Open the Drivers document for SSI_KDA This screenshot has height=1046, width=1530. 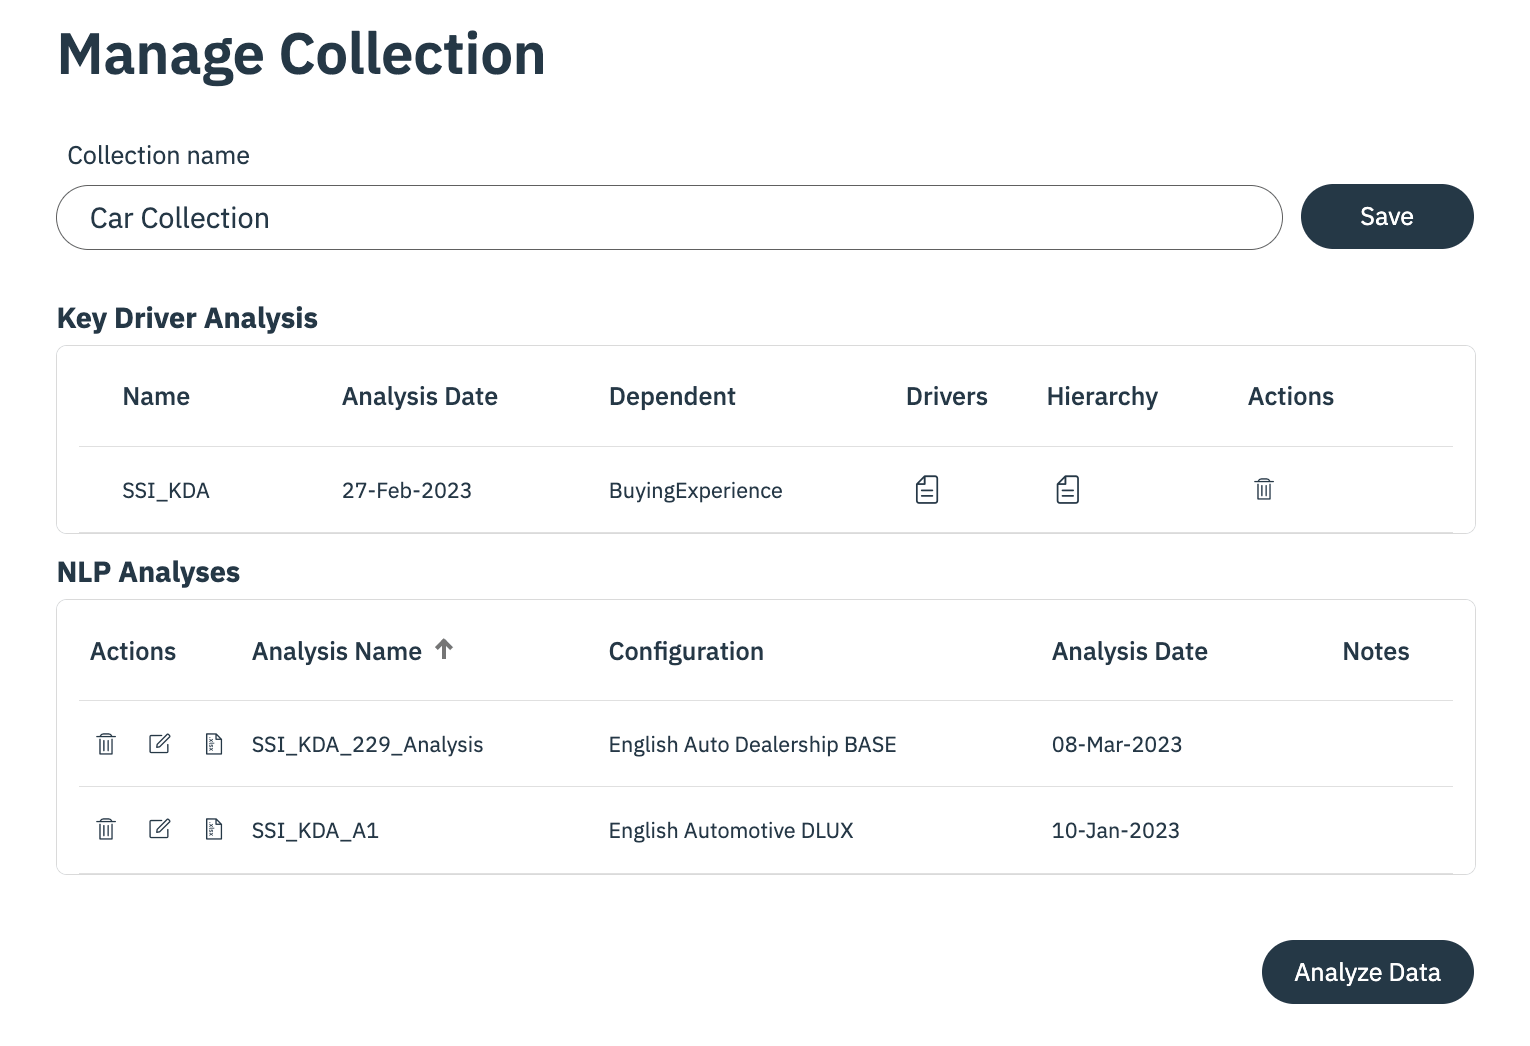(926, 489)
